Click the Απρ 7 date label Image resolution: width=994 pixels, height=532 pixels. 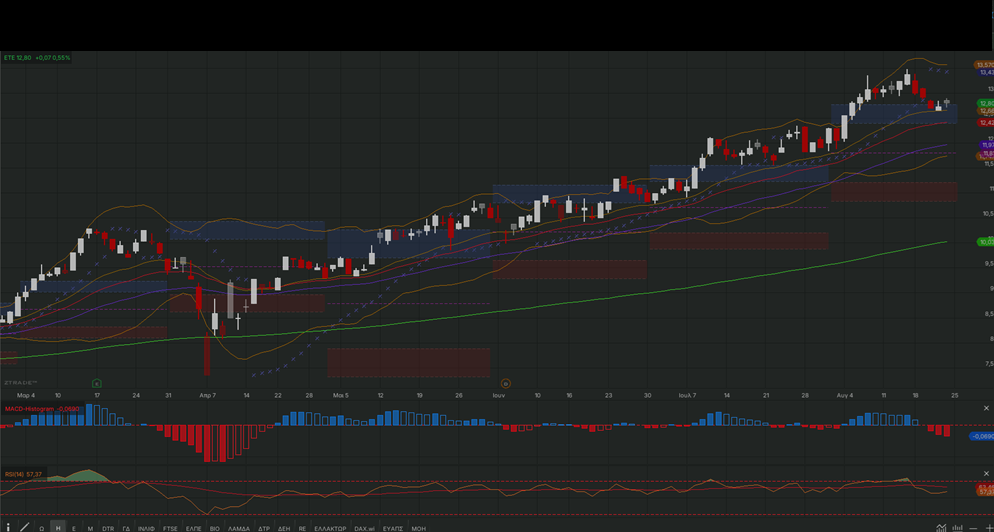pyautogui.click(x=207, y=395)
